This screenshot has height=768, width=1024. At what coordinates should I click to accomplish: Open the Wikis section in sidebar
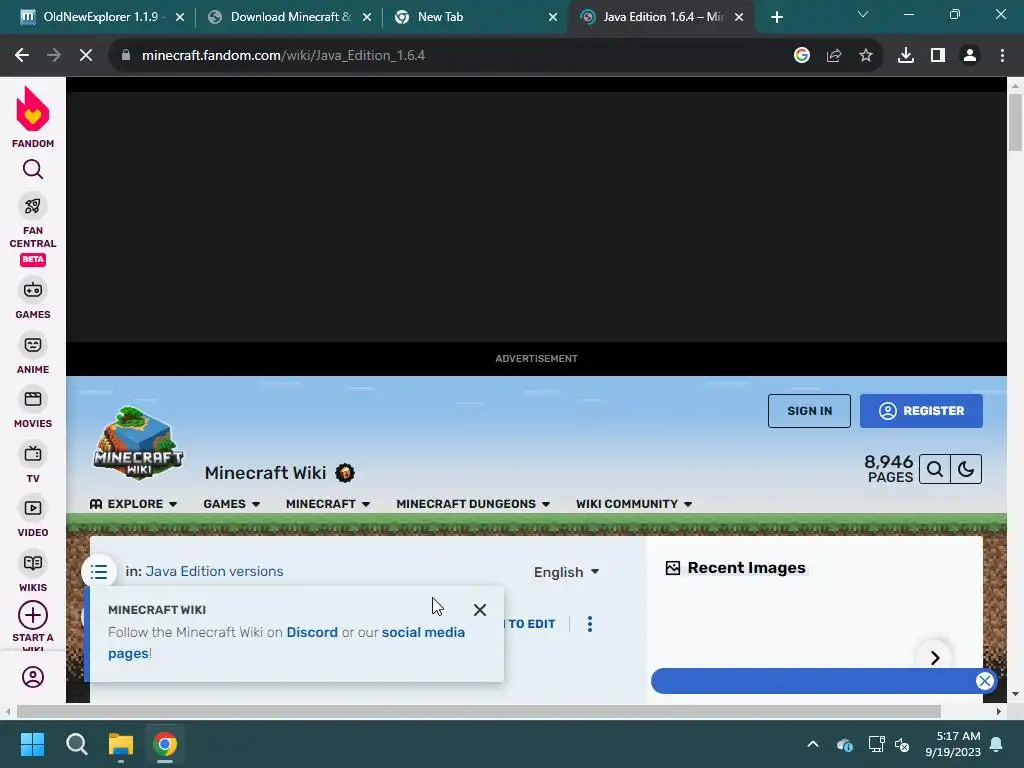(33, 572)
